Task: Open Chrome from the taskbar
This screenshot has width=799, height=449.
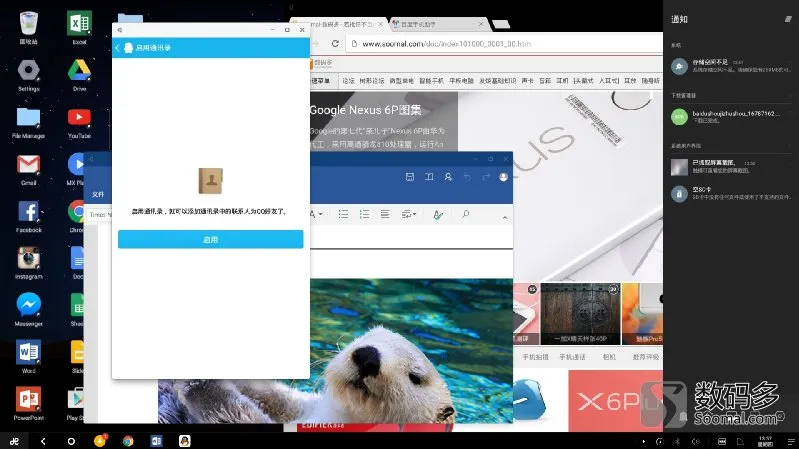Action: 128,441
